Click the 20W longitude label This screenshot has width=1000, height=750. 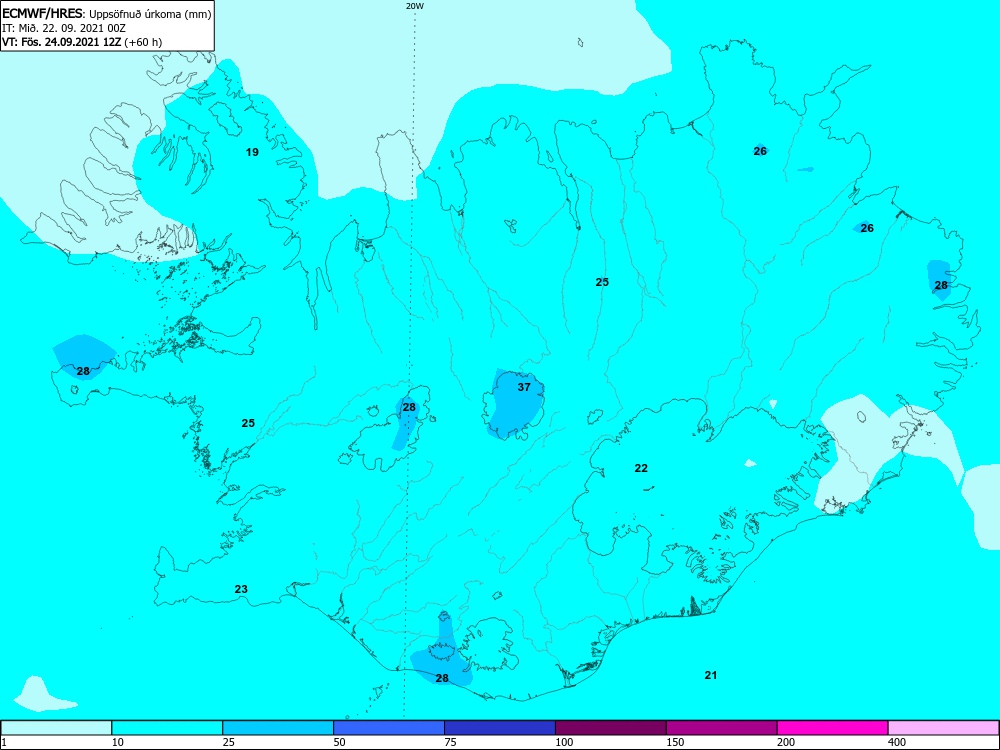point(415,6)
